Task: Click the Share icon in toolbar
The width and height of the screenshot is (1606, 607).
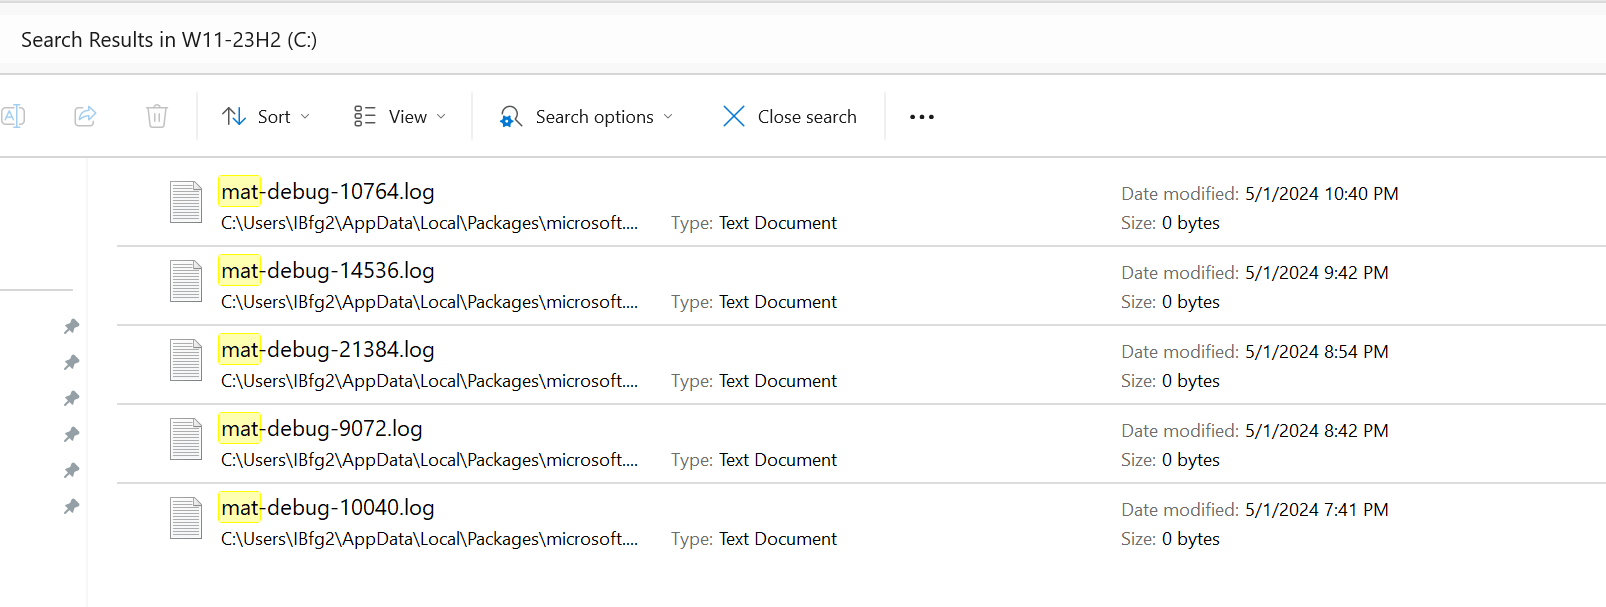Action: [85, 116]
